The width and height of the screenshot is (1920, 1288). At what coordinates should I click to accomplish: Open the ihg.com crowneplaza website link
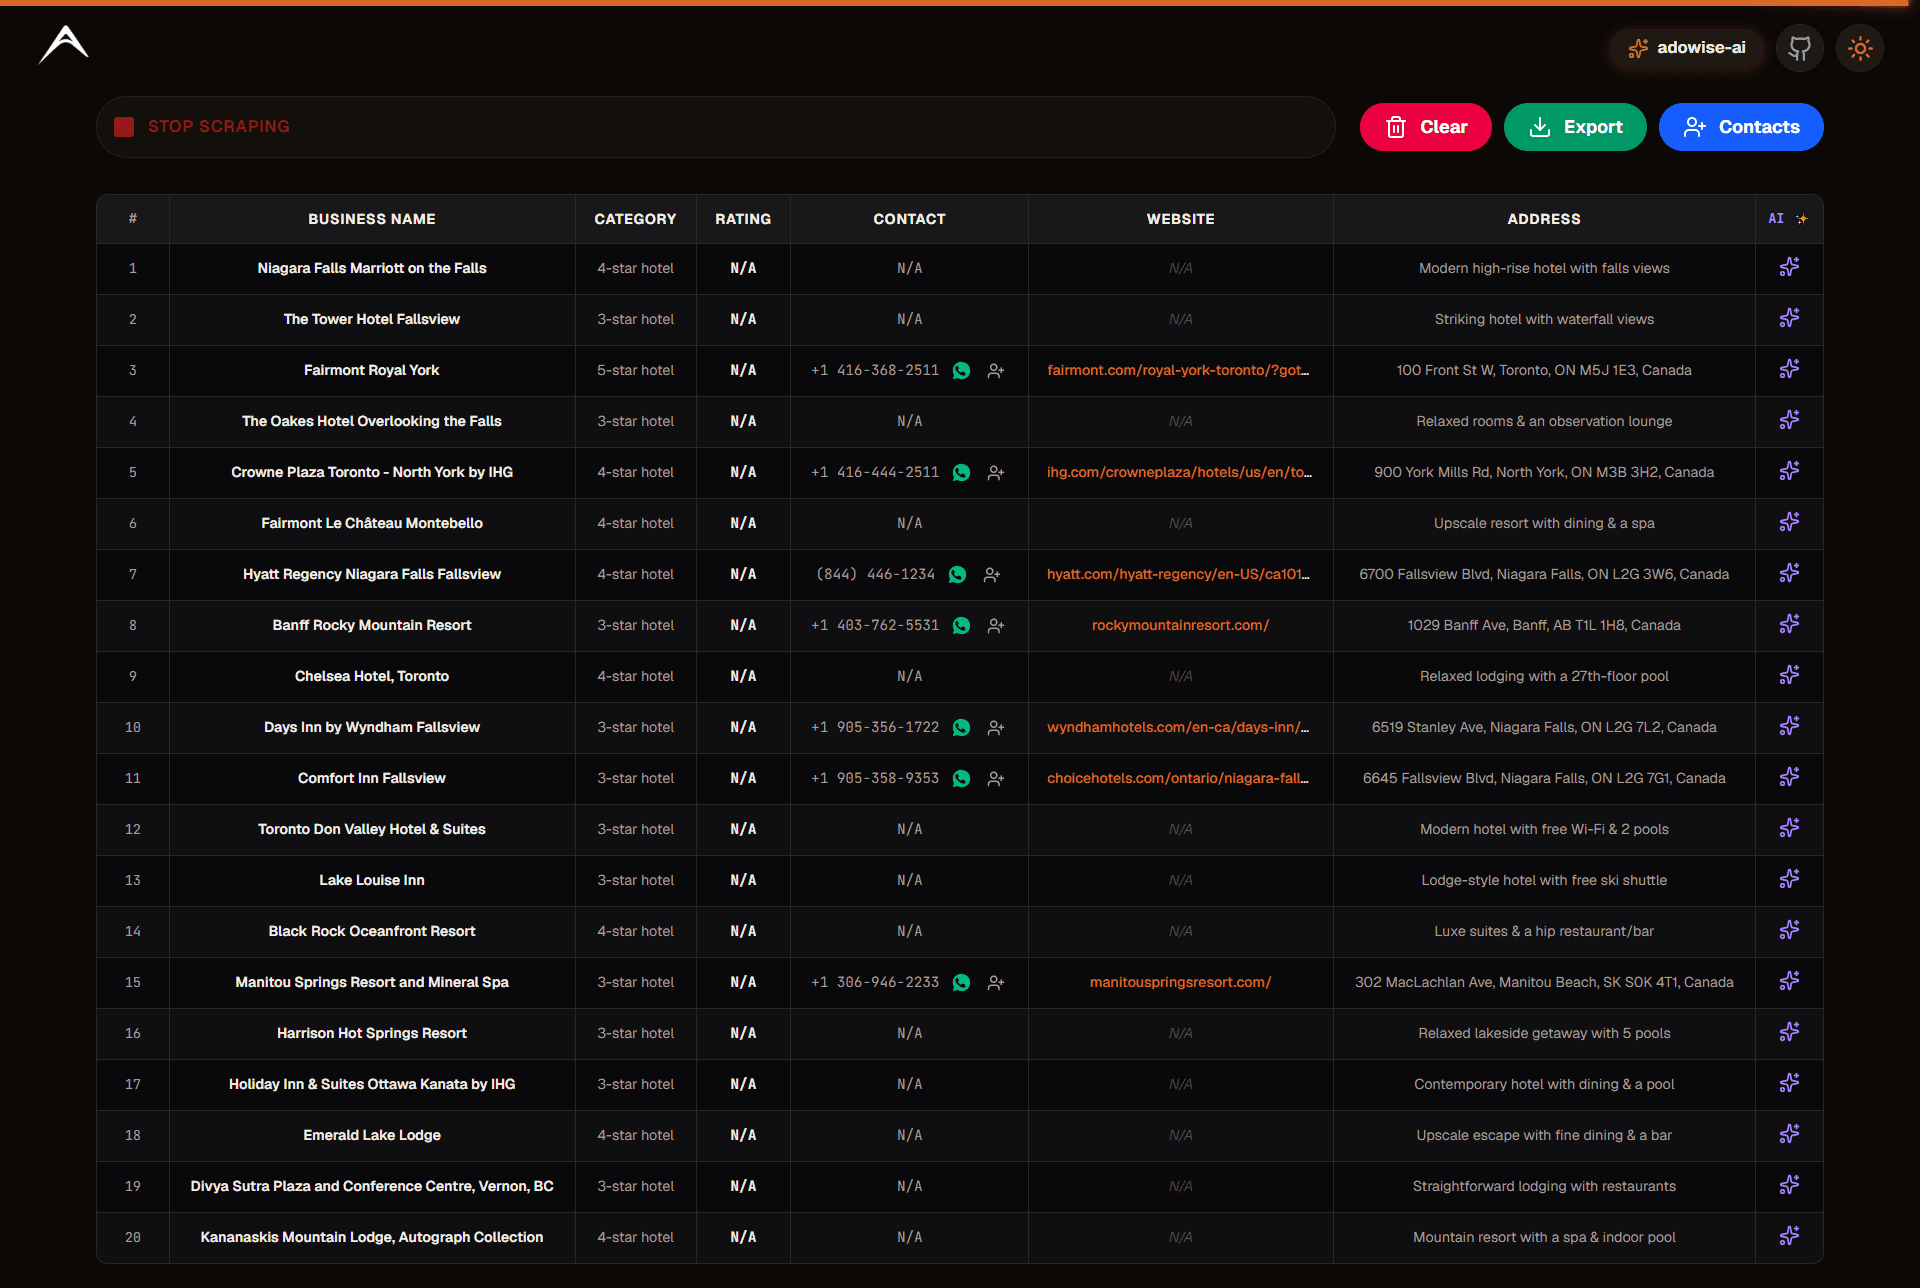tap(1180, 472)
